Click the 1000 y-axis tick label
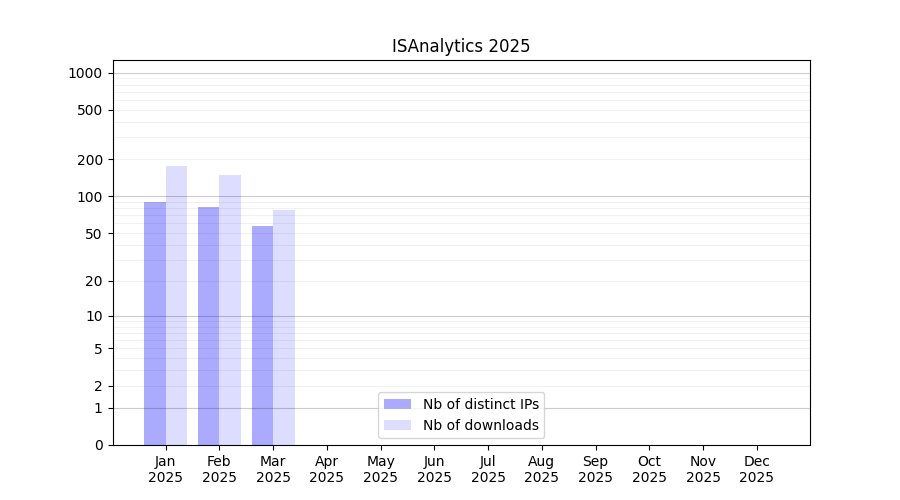The height and width of the screenshot is (500, 900). (x=85, y=73)
